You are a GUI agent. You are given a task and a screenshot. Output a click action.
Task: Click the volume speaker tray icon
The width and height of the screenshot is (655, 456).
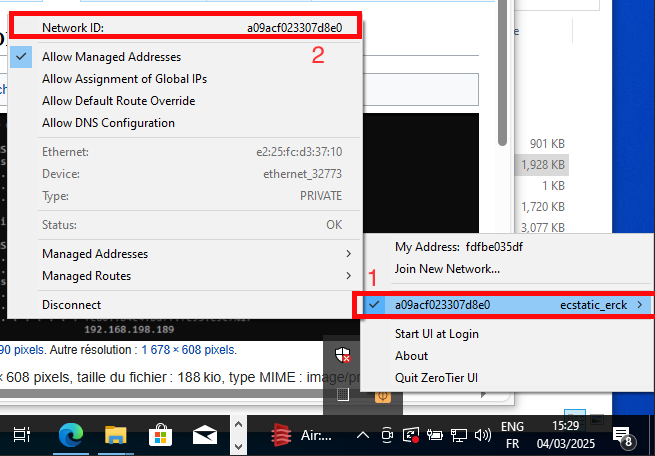481,435
